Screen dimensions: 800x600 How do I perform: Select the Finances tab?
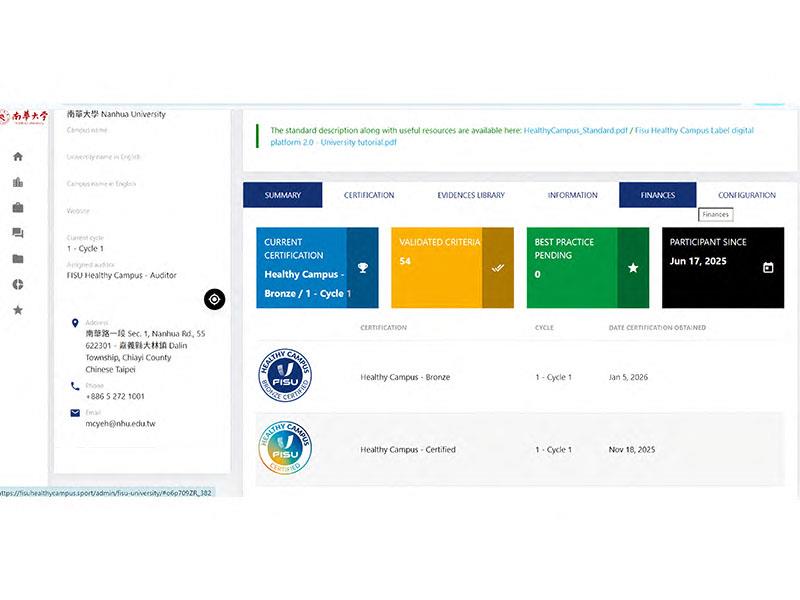pyautogui.click(x=658, y=195)
